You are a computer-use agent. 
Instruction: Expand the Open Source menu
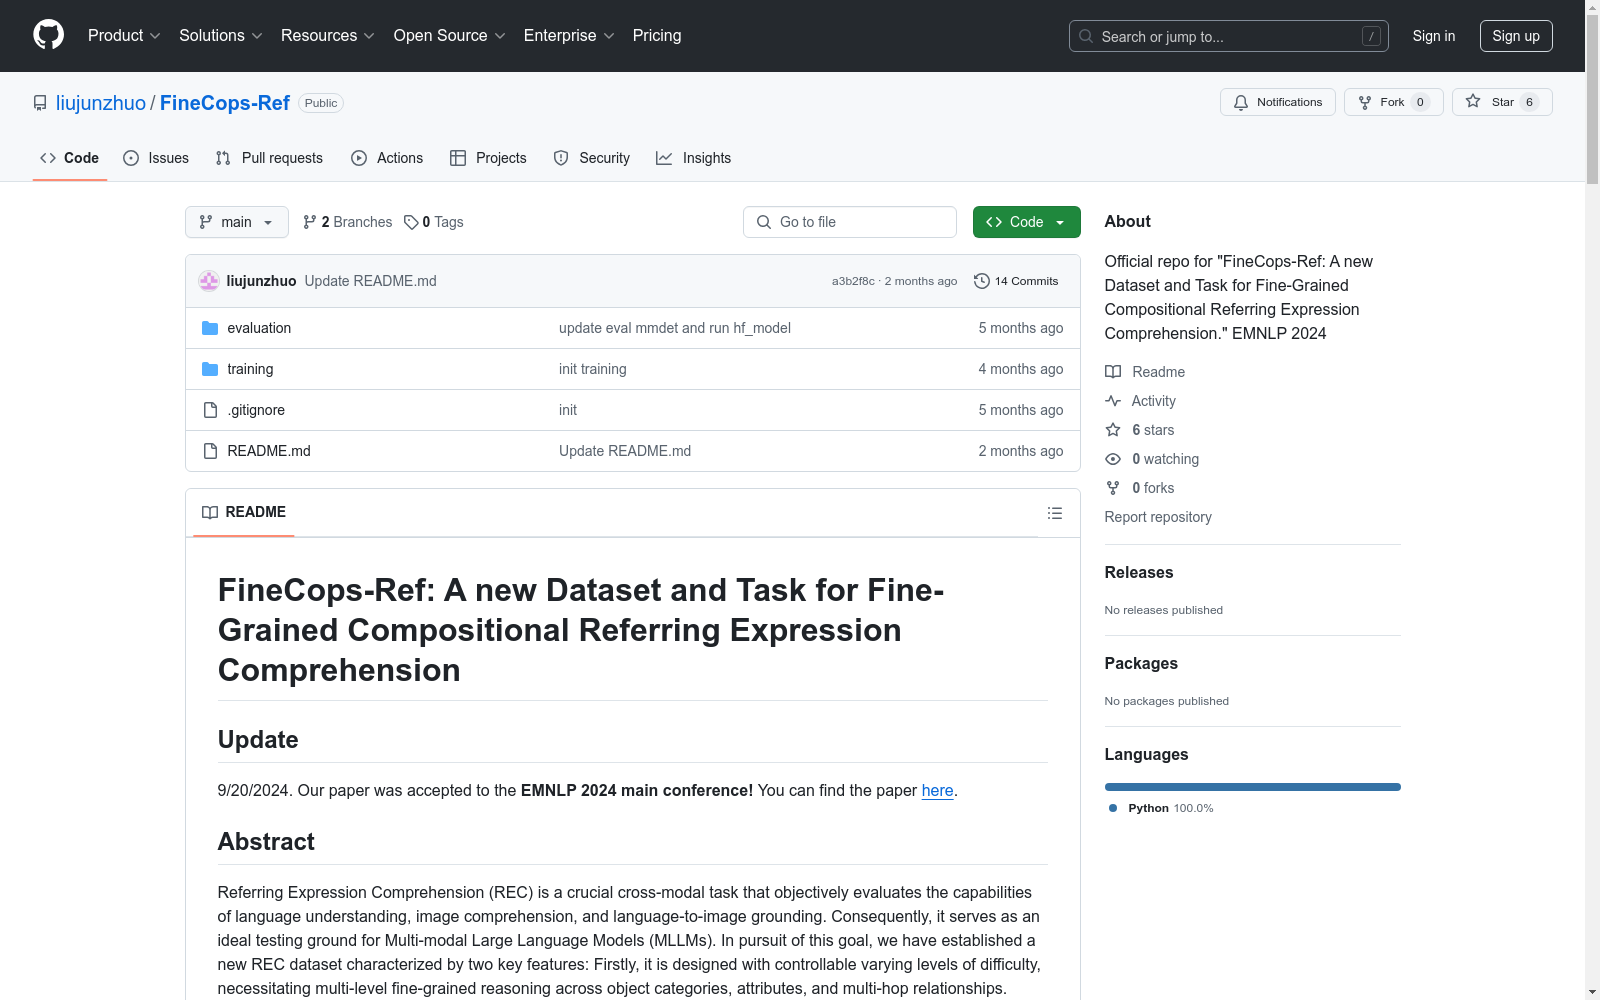tap(450, 35)
